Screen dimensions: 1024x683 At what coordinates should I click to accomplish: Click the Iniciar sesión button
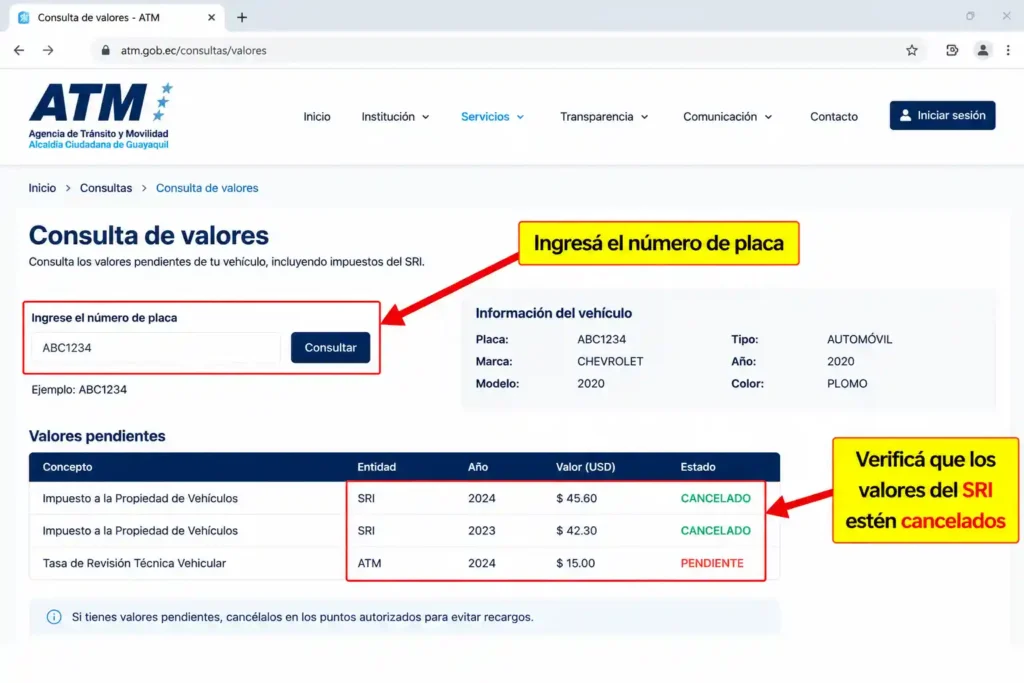pos(942,116)
